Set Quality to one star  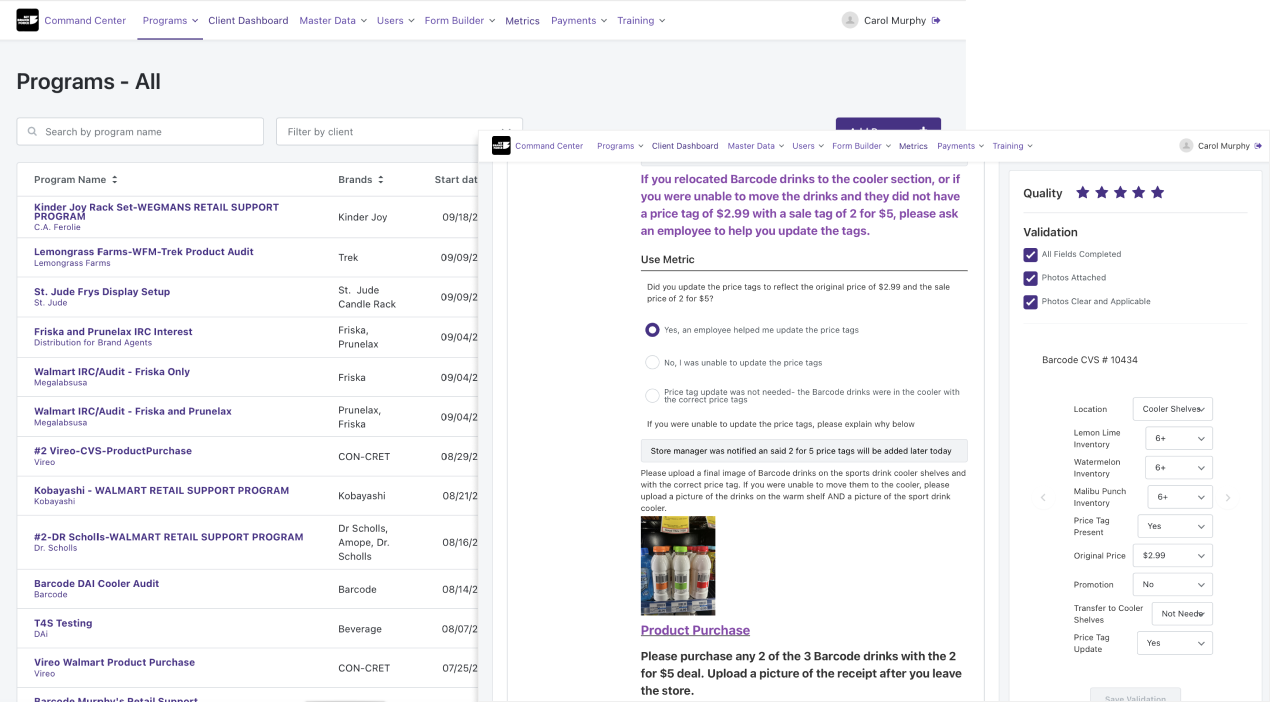pos(1082,193)
